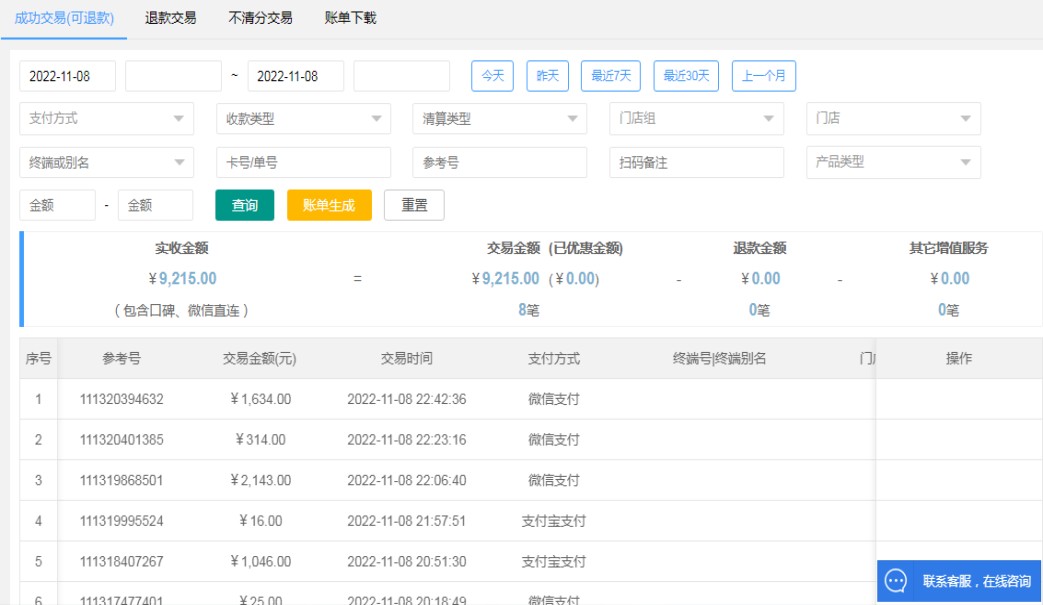
Task: Expand the 终端或别名 dropdown
Action: pyautogui.click(x=106, y=162)
